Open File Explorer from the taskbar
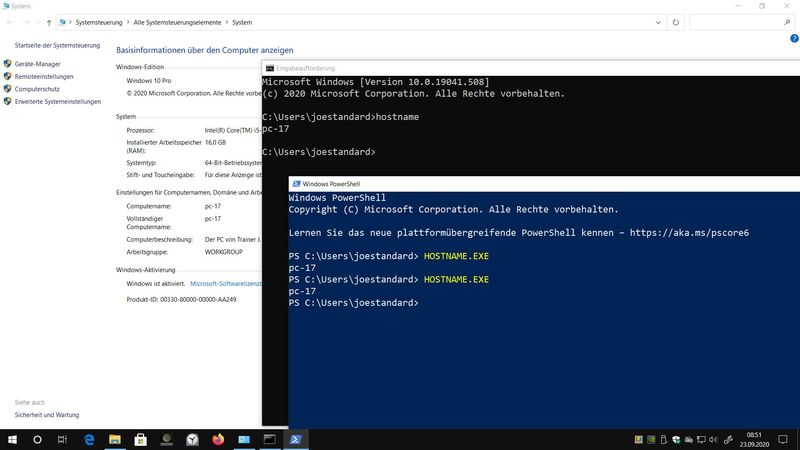The width and height of the screenshot is (800, 450). (115, 439)
